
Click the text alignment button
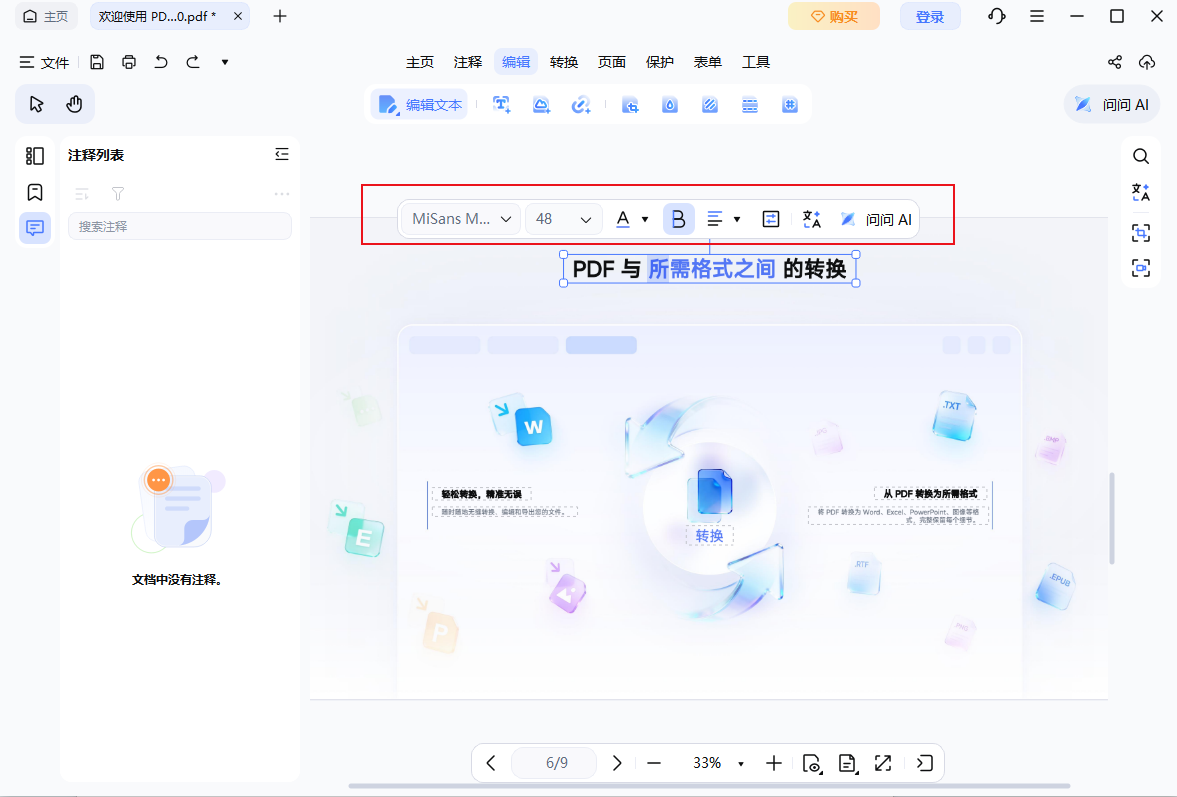715,219
